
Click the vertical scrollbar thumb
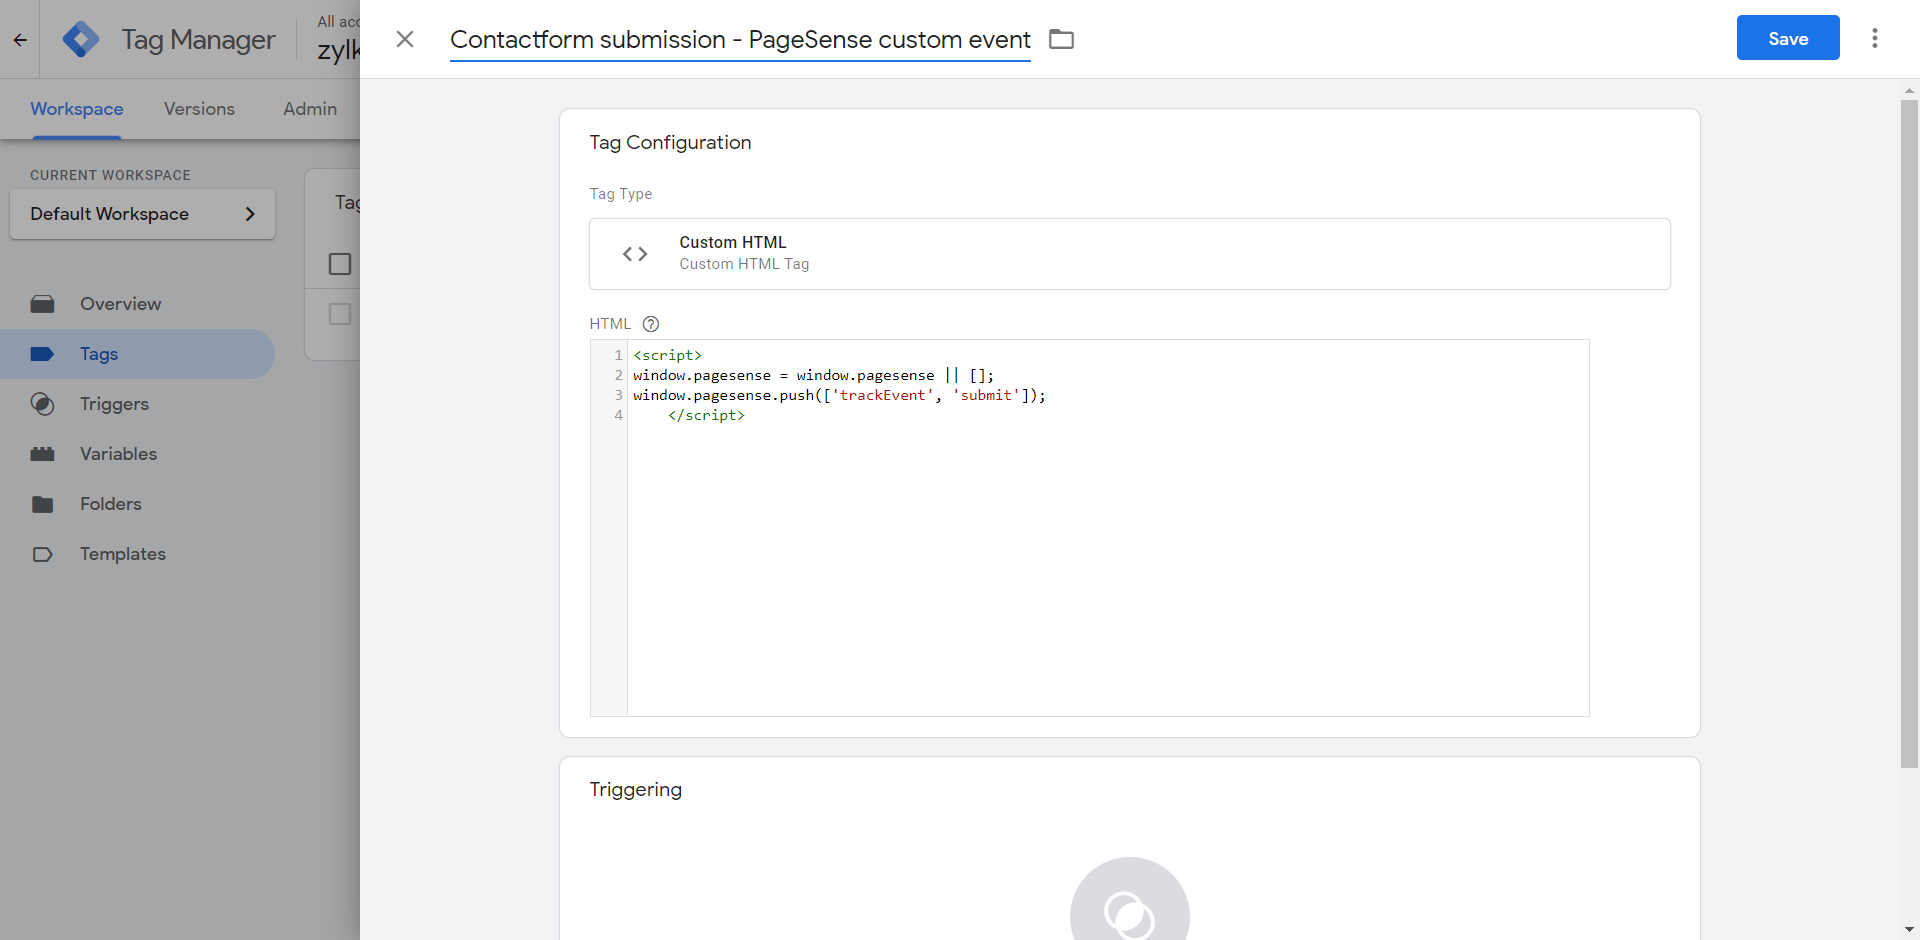click(x=1909, y=434)
